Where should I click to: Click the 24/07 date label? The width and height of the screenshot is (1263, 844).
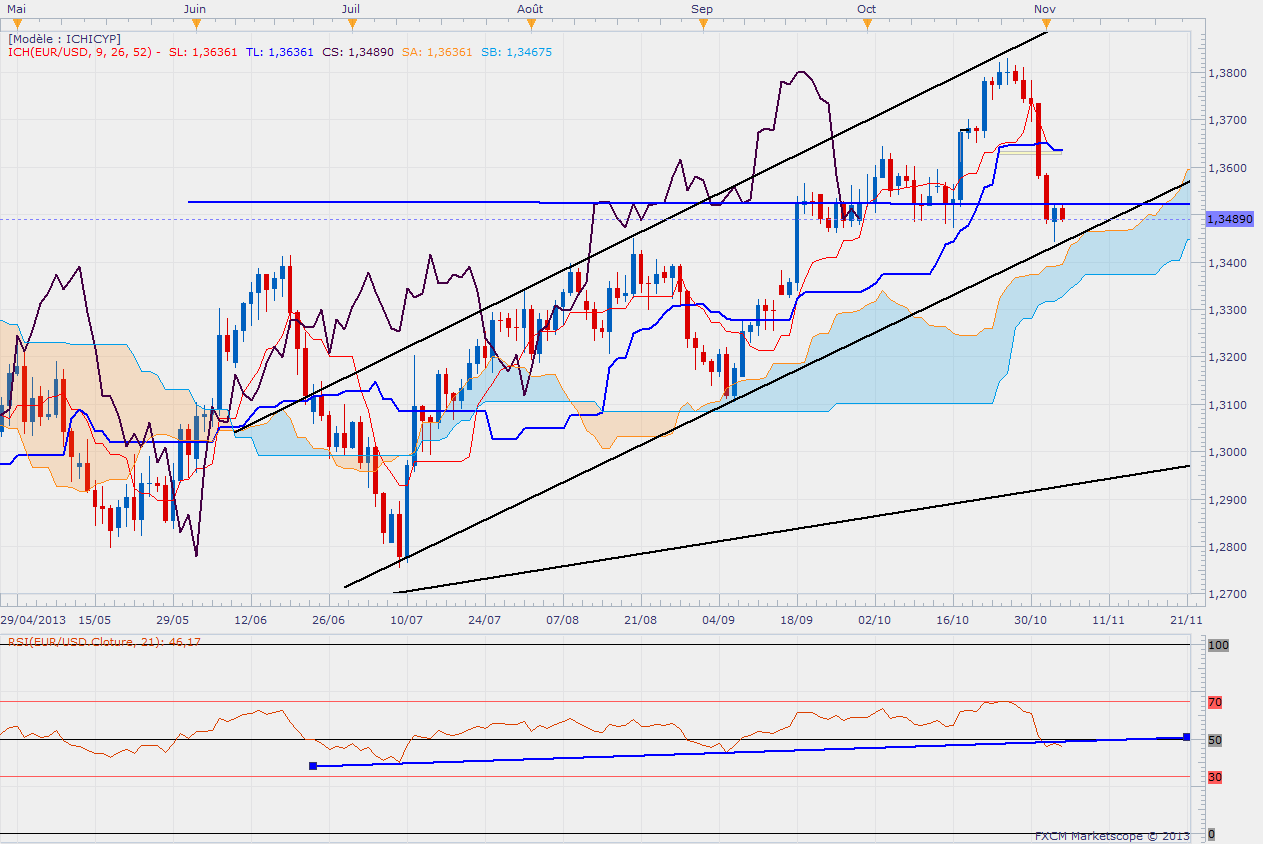(x=484, y=620)
